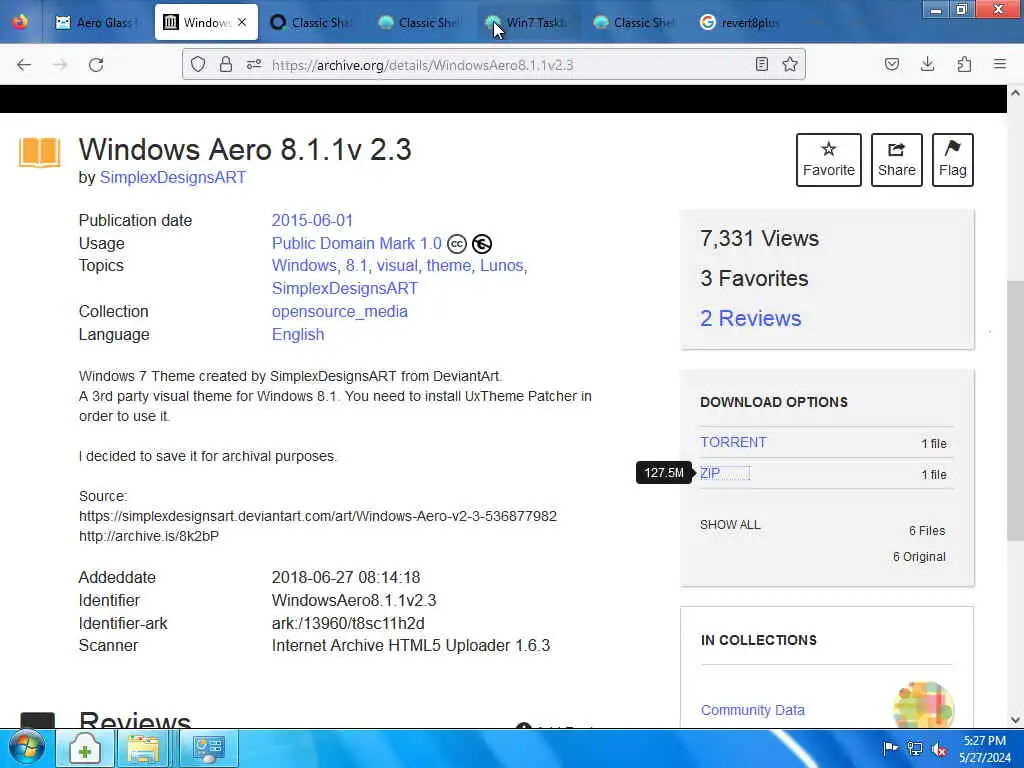Click the public domain no-copyright icon
Screen dimensions: 1024x768
tap(482, 244)
